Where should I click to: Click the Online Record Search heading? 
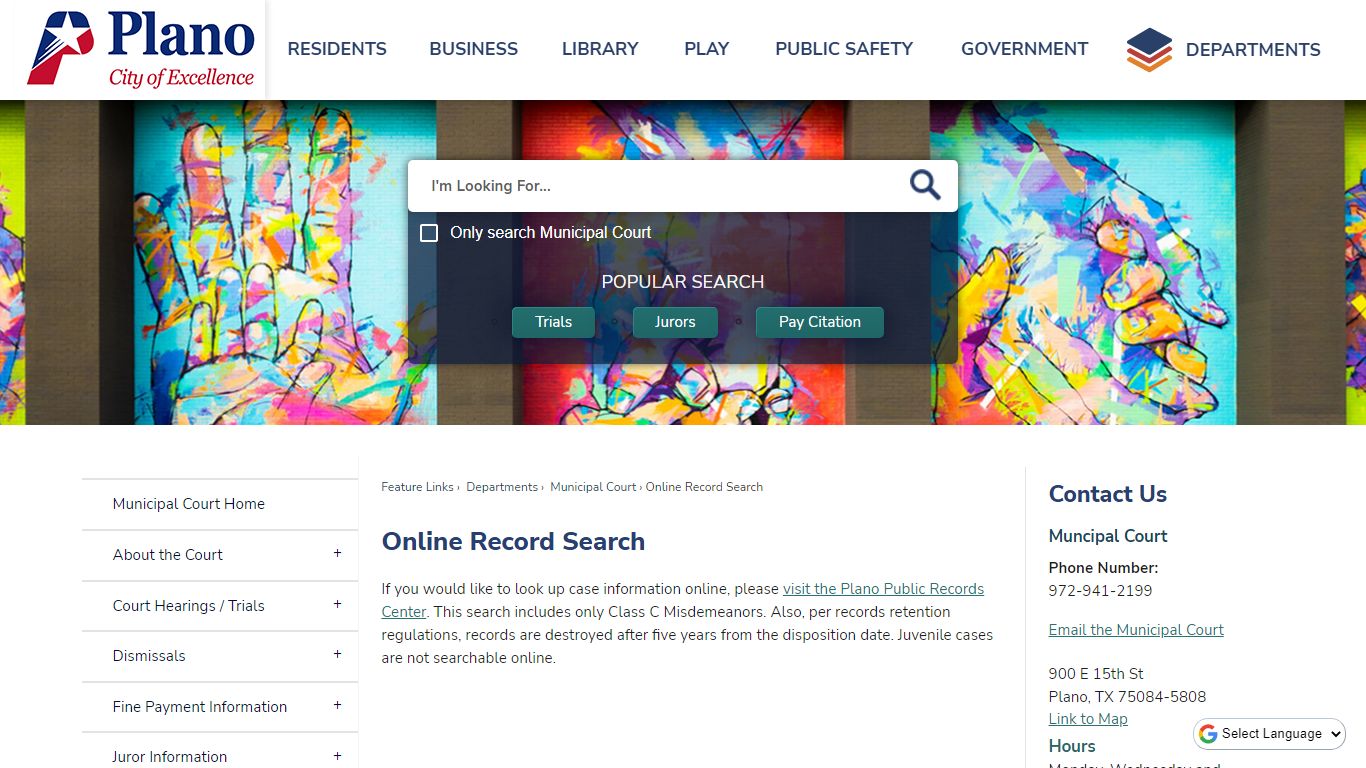(513, 542)
